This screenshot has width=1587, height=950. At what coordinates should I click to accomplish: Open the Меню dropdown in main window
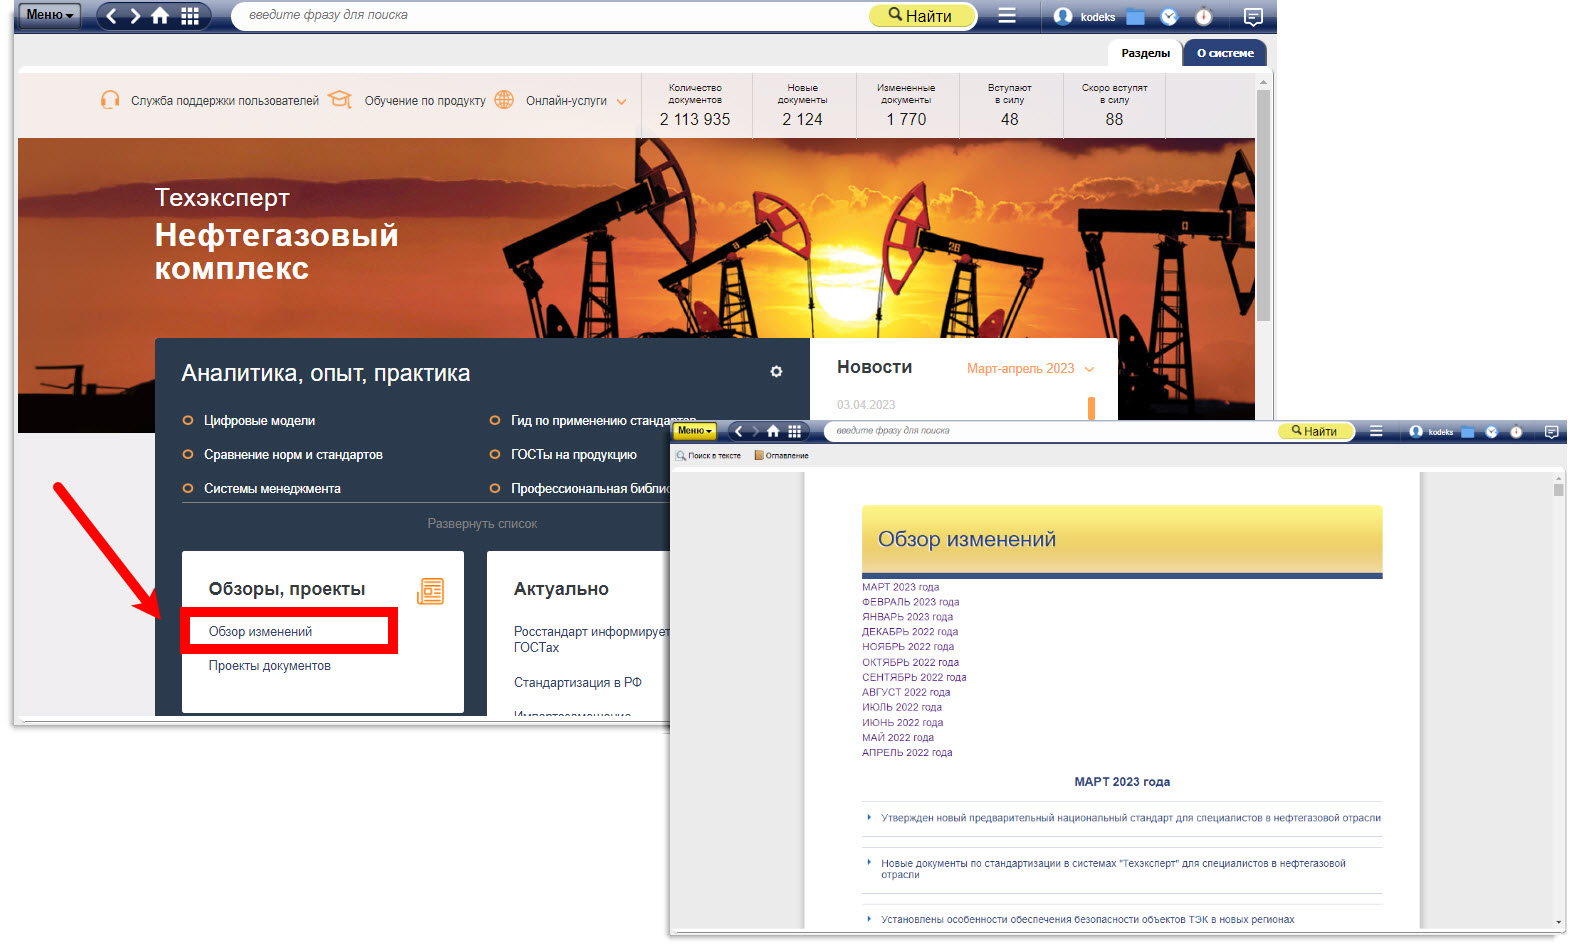pos(50,15)
